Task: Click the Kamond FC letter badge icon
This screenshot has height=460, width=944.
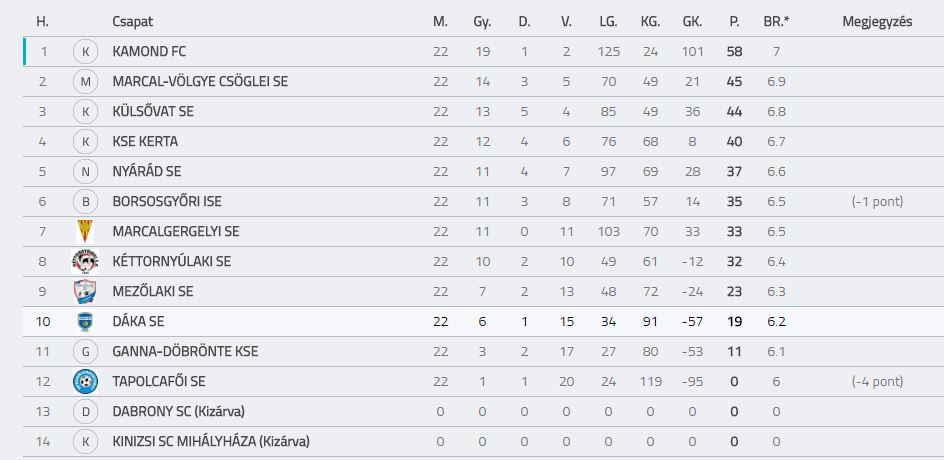Action: click(x=85, y=52)
